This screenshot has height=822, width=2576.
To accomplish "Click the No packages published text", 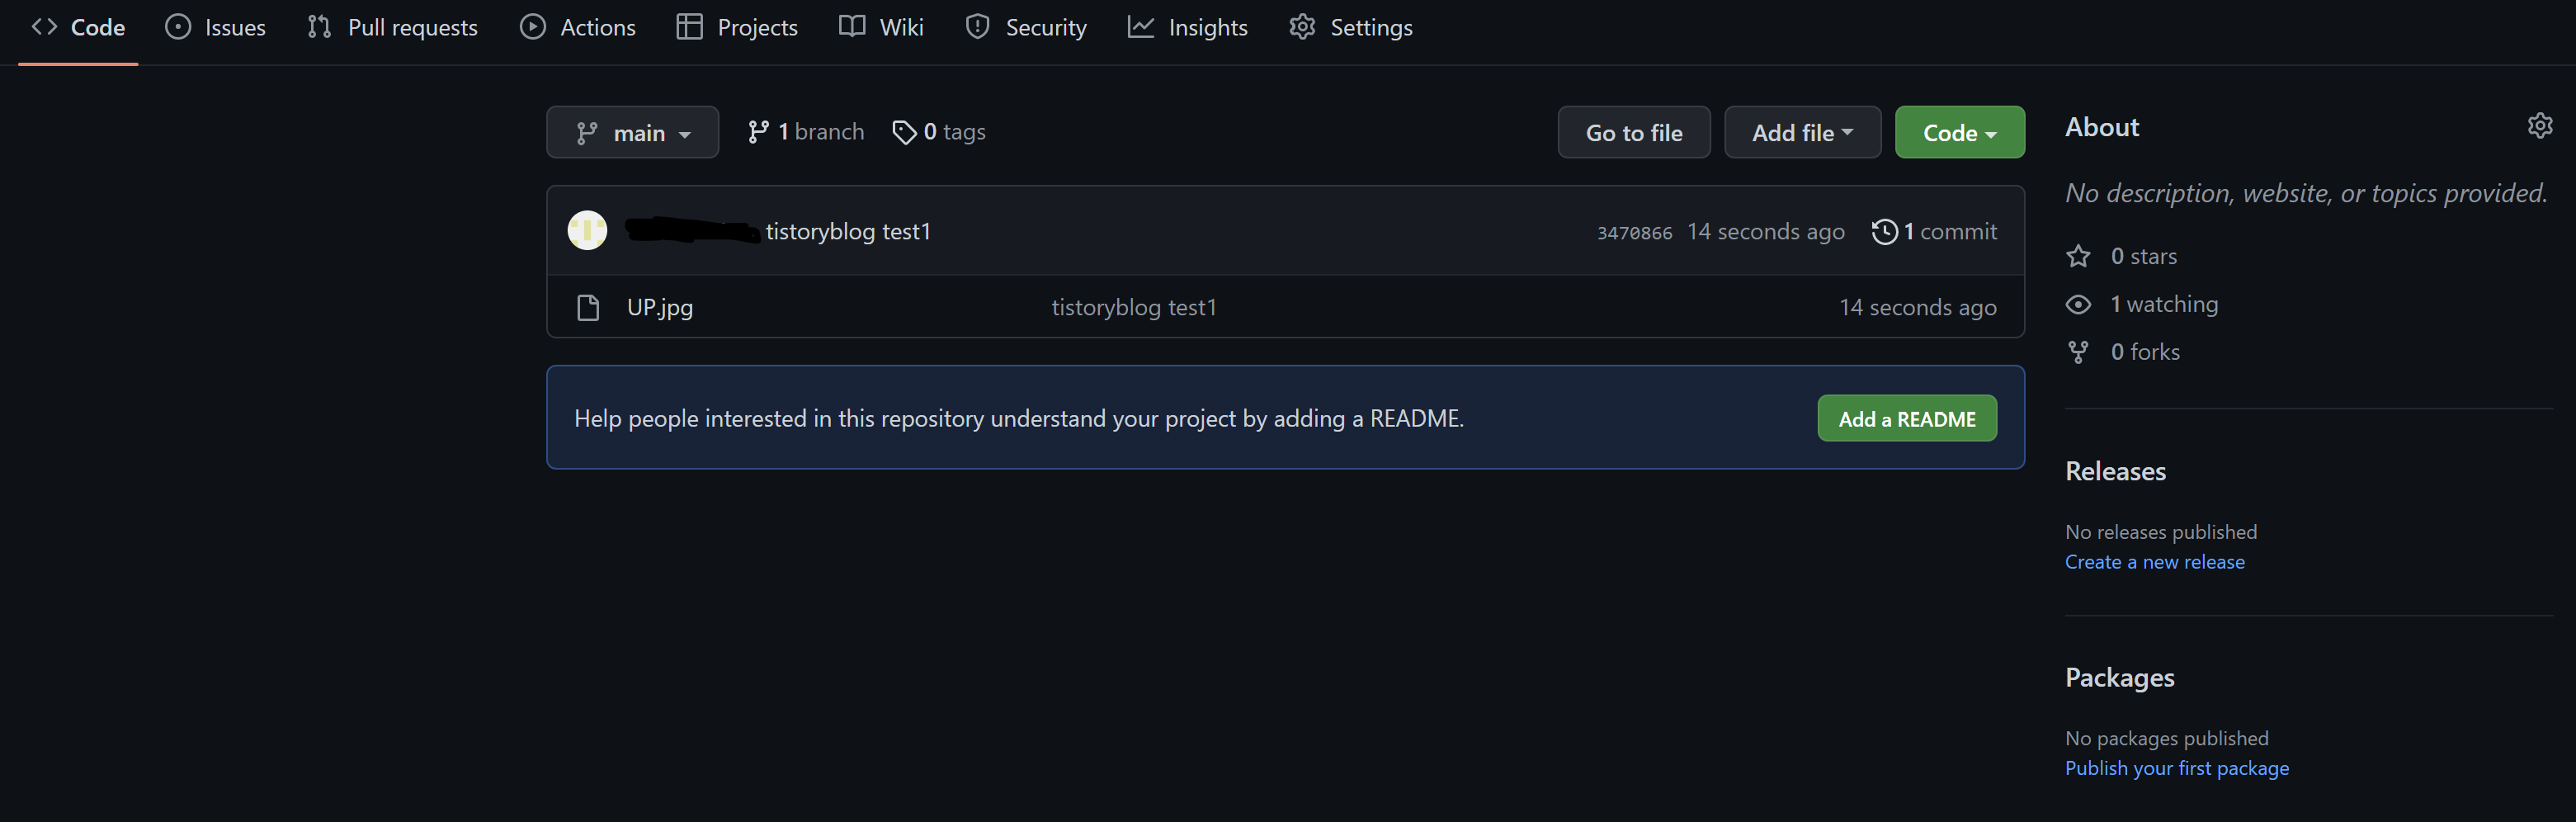I will click(2167, 738).
